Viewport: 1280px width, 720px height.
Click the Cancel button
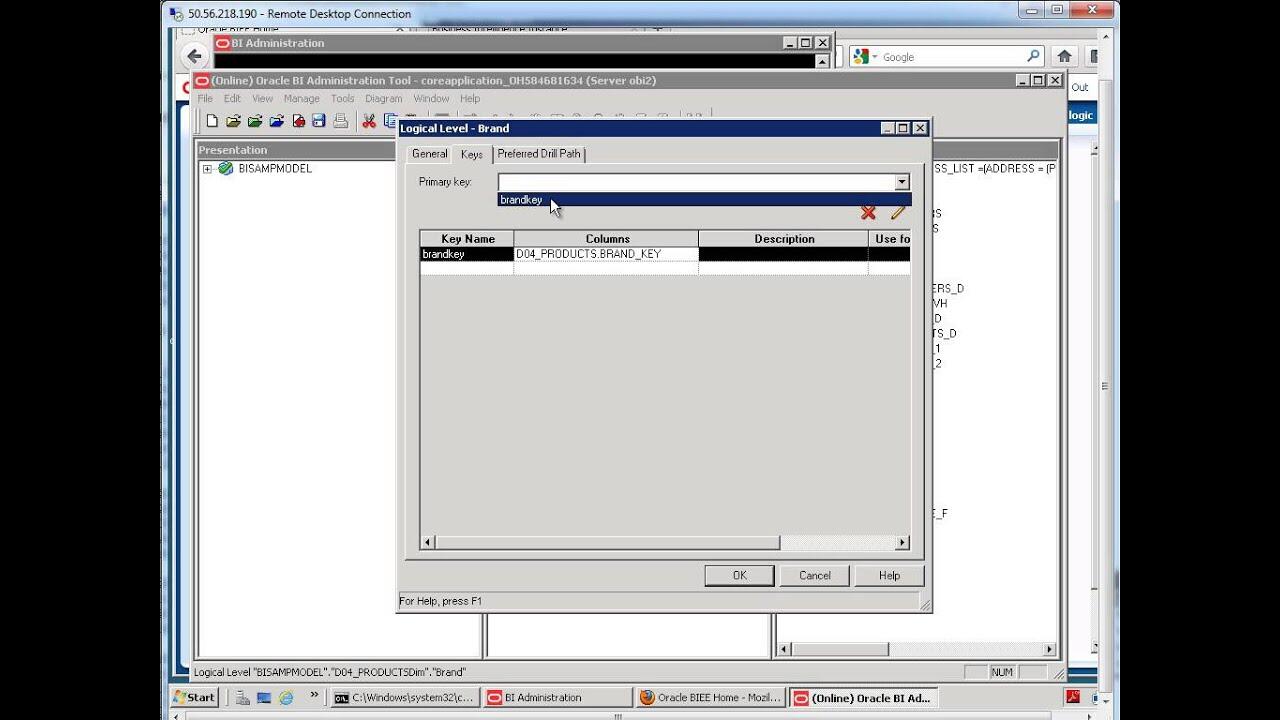(x=815, y=575)
